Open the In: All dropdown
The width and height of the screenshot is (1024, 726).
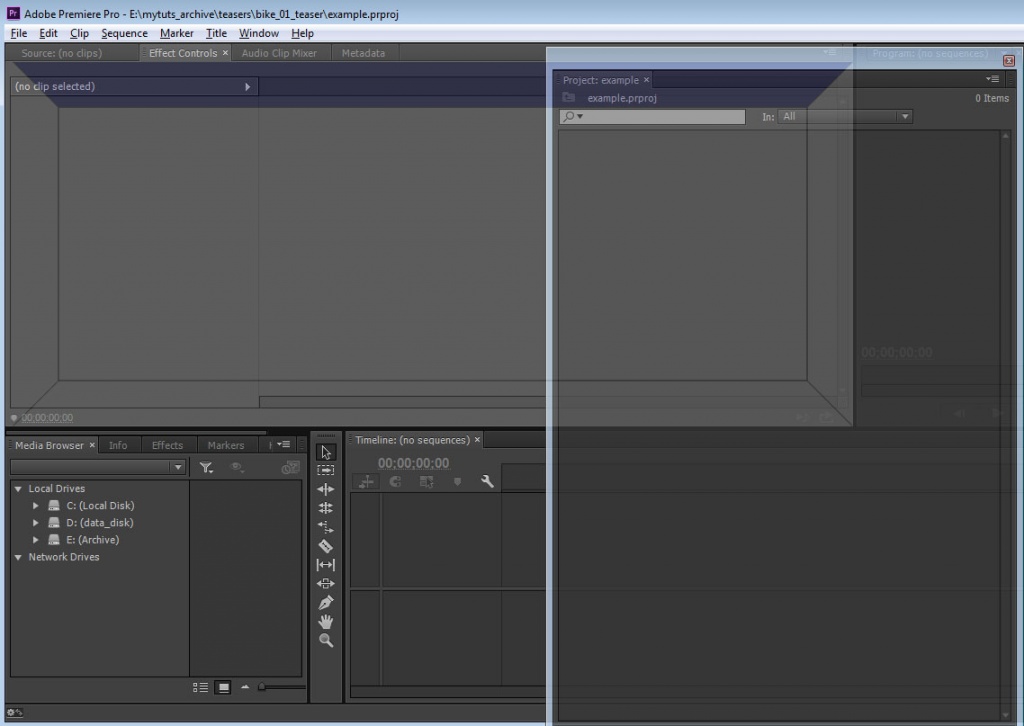point(845,116)
